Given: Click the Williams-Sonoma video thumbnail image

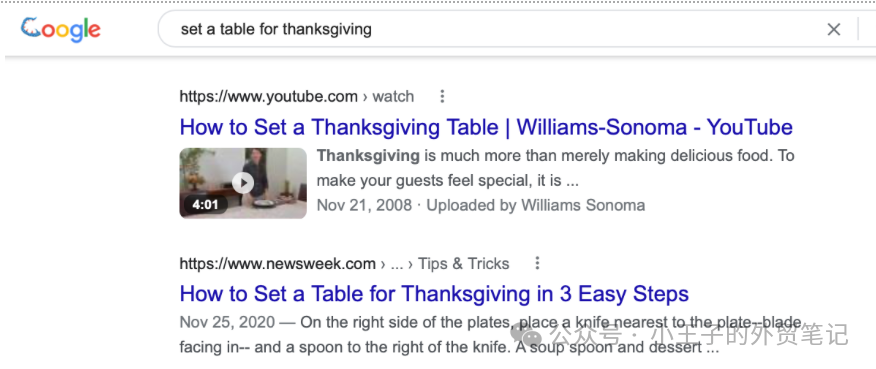Looking at the screenshot, I should click(243, 183).
